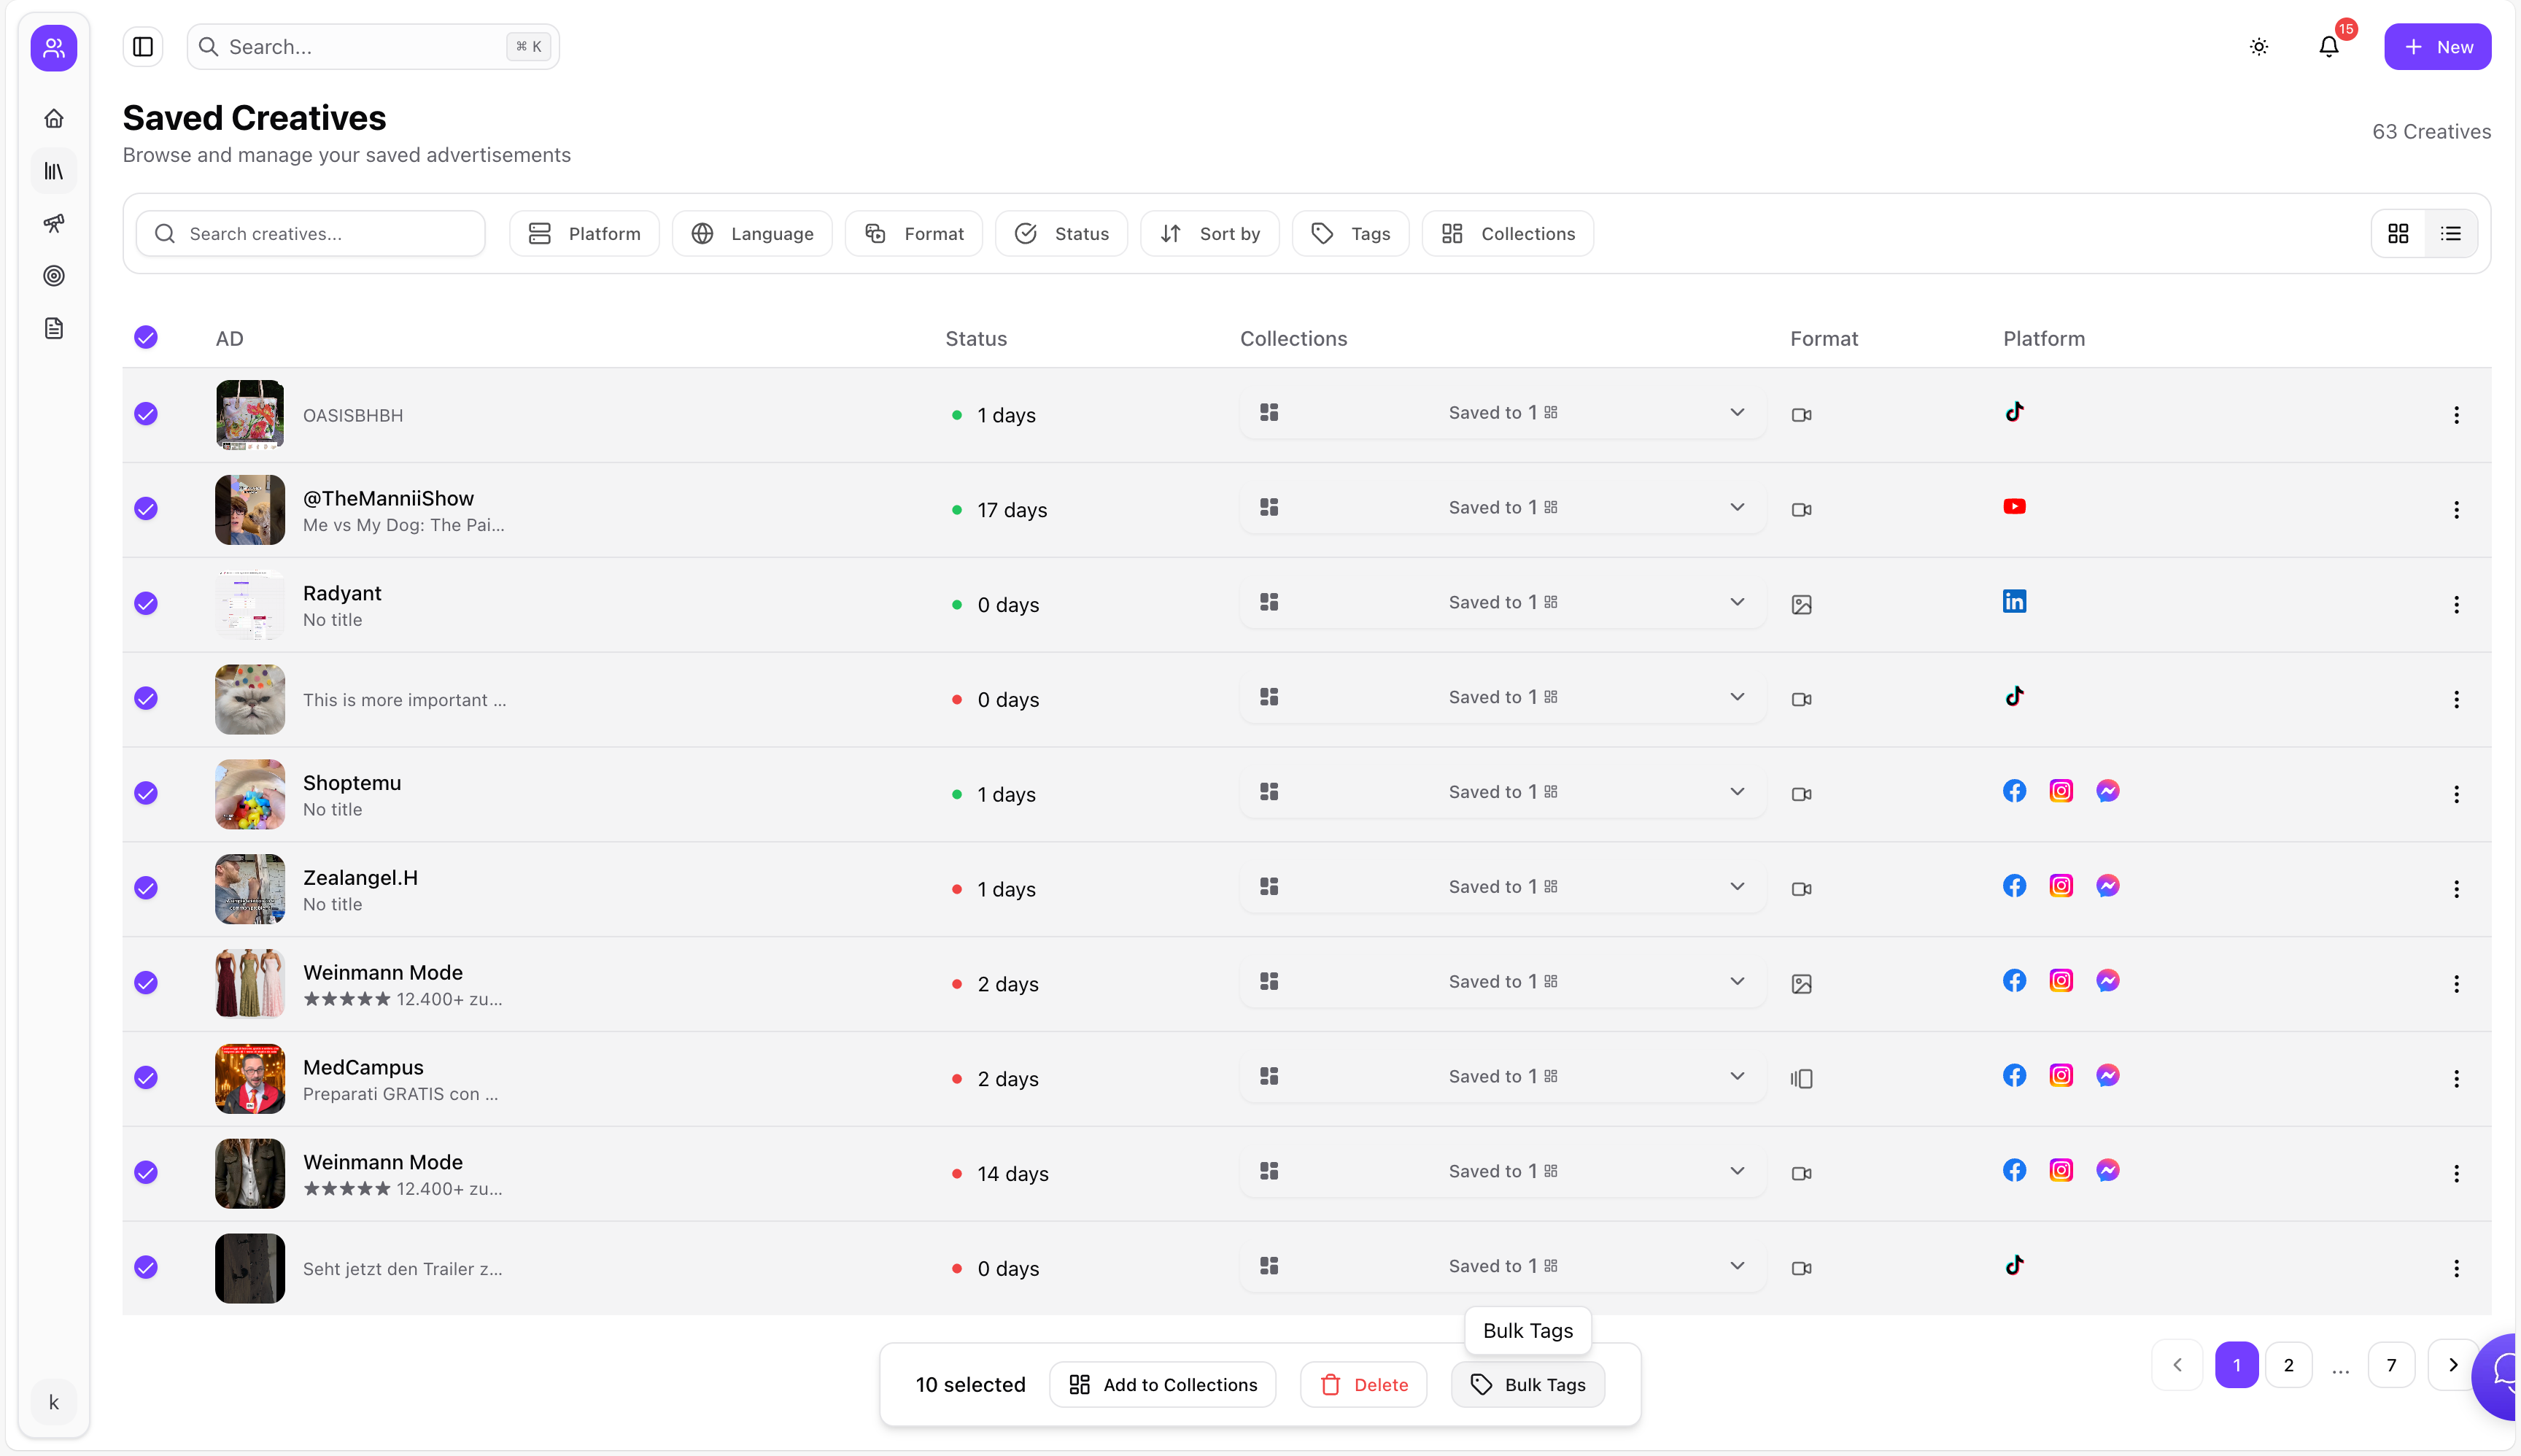Switch to grid view layout
This screenshot has height=1456, width=2521.
pos(2398,234)
